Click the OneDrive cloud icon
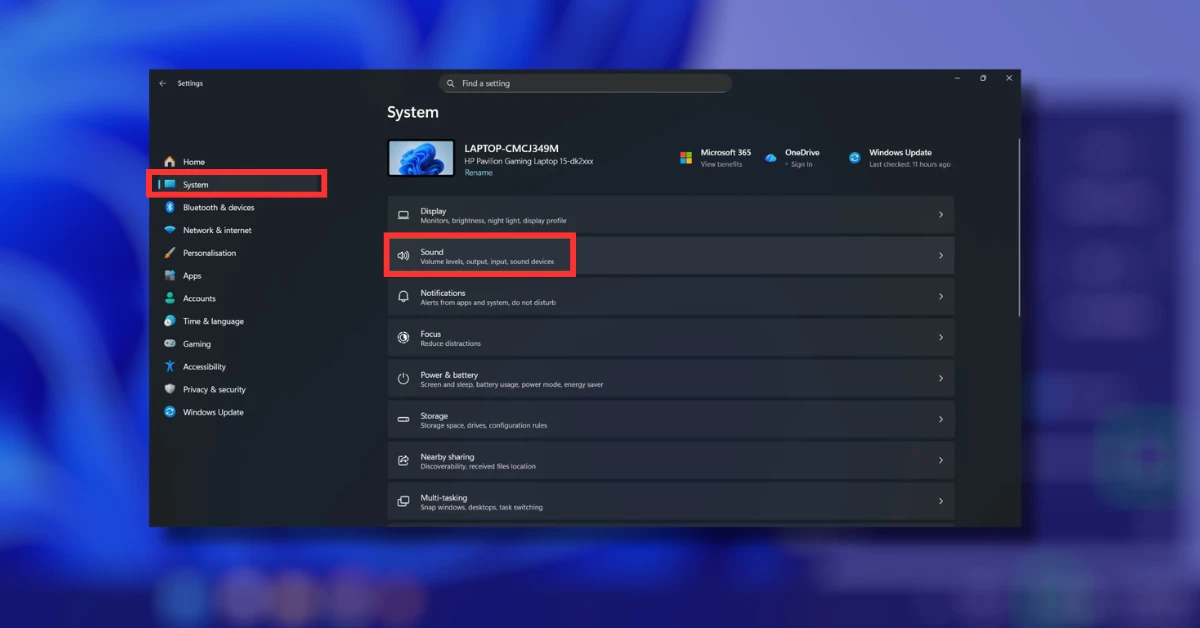The width and height of the screenshot is (1200, 628). click(x=770, y=157)
